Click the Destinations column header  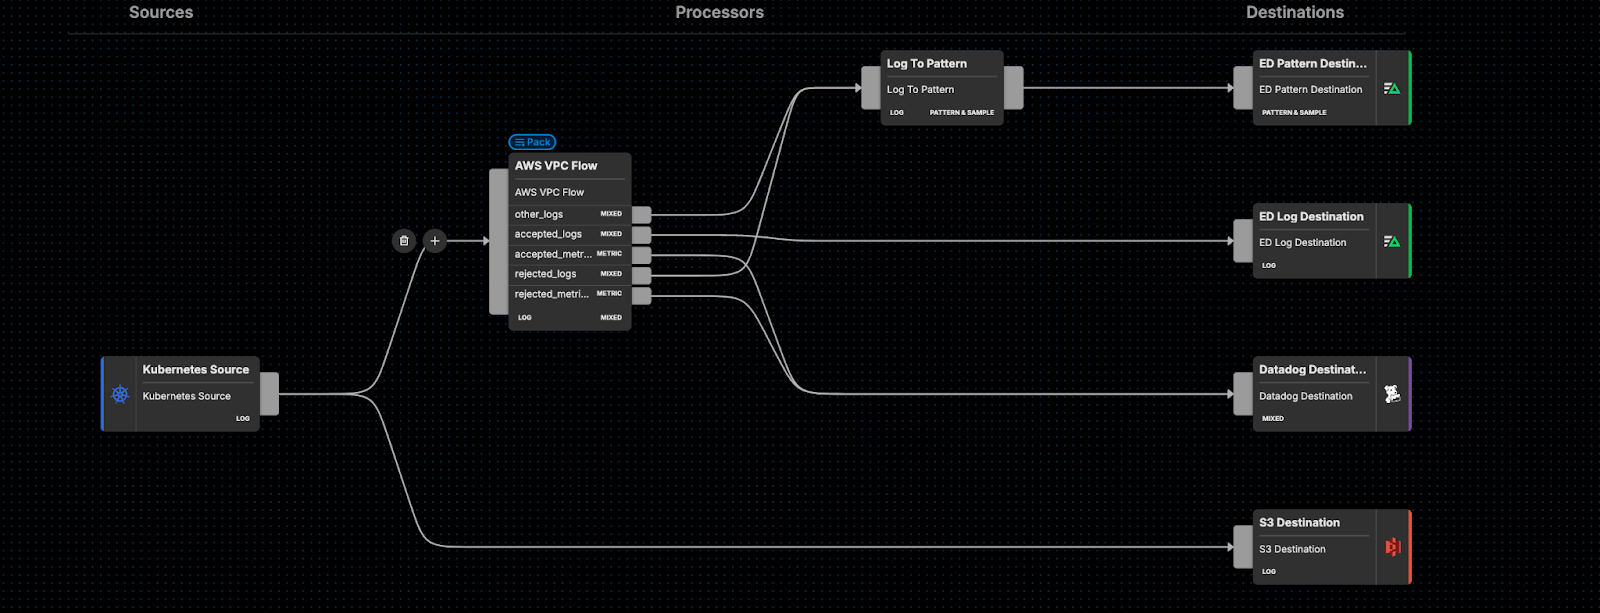[1294, 13]
